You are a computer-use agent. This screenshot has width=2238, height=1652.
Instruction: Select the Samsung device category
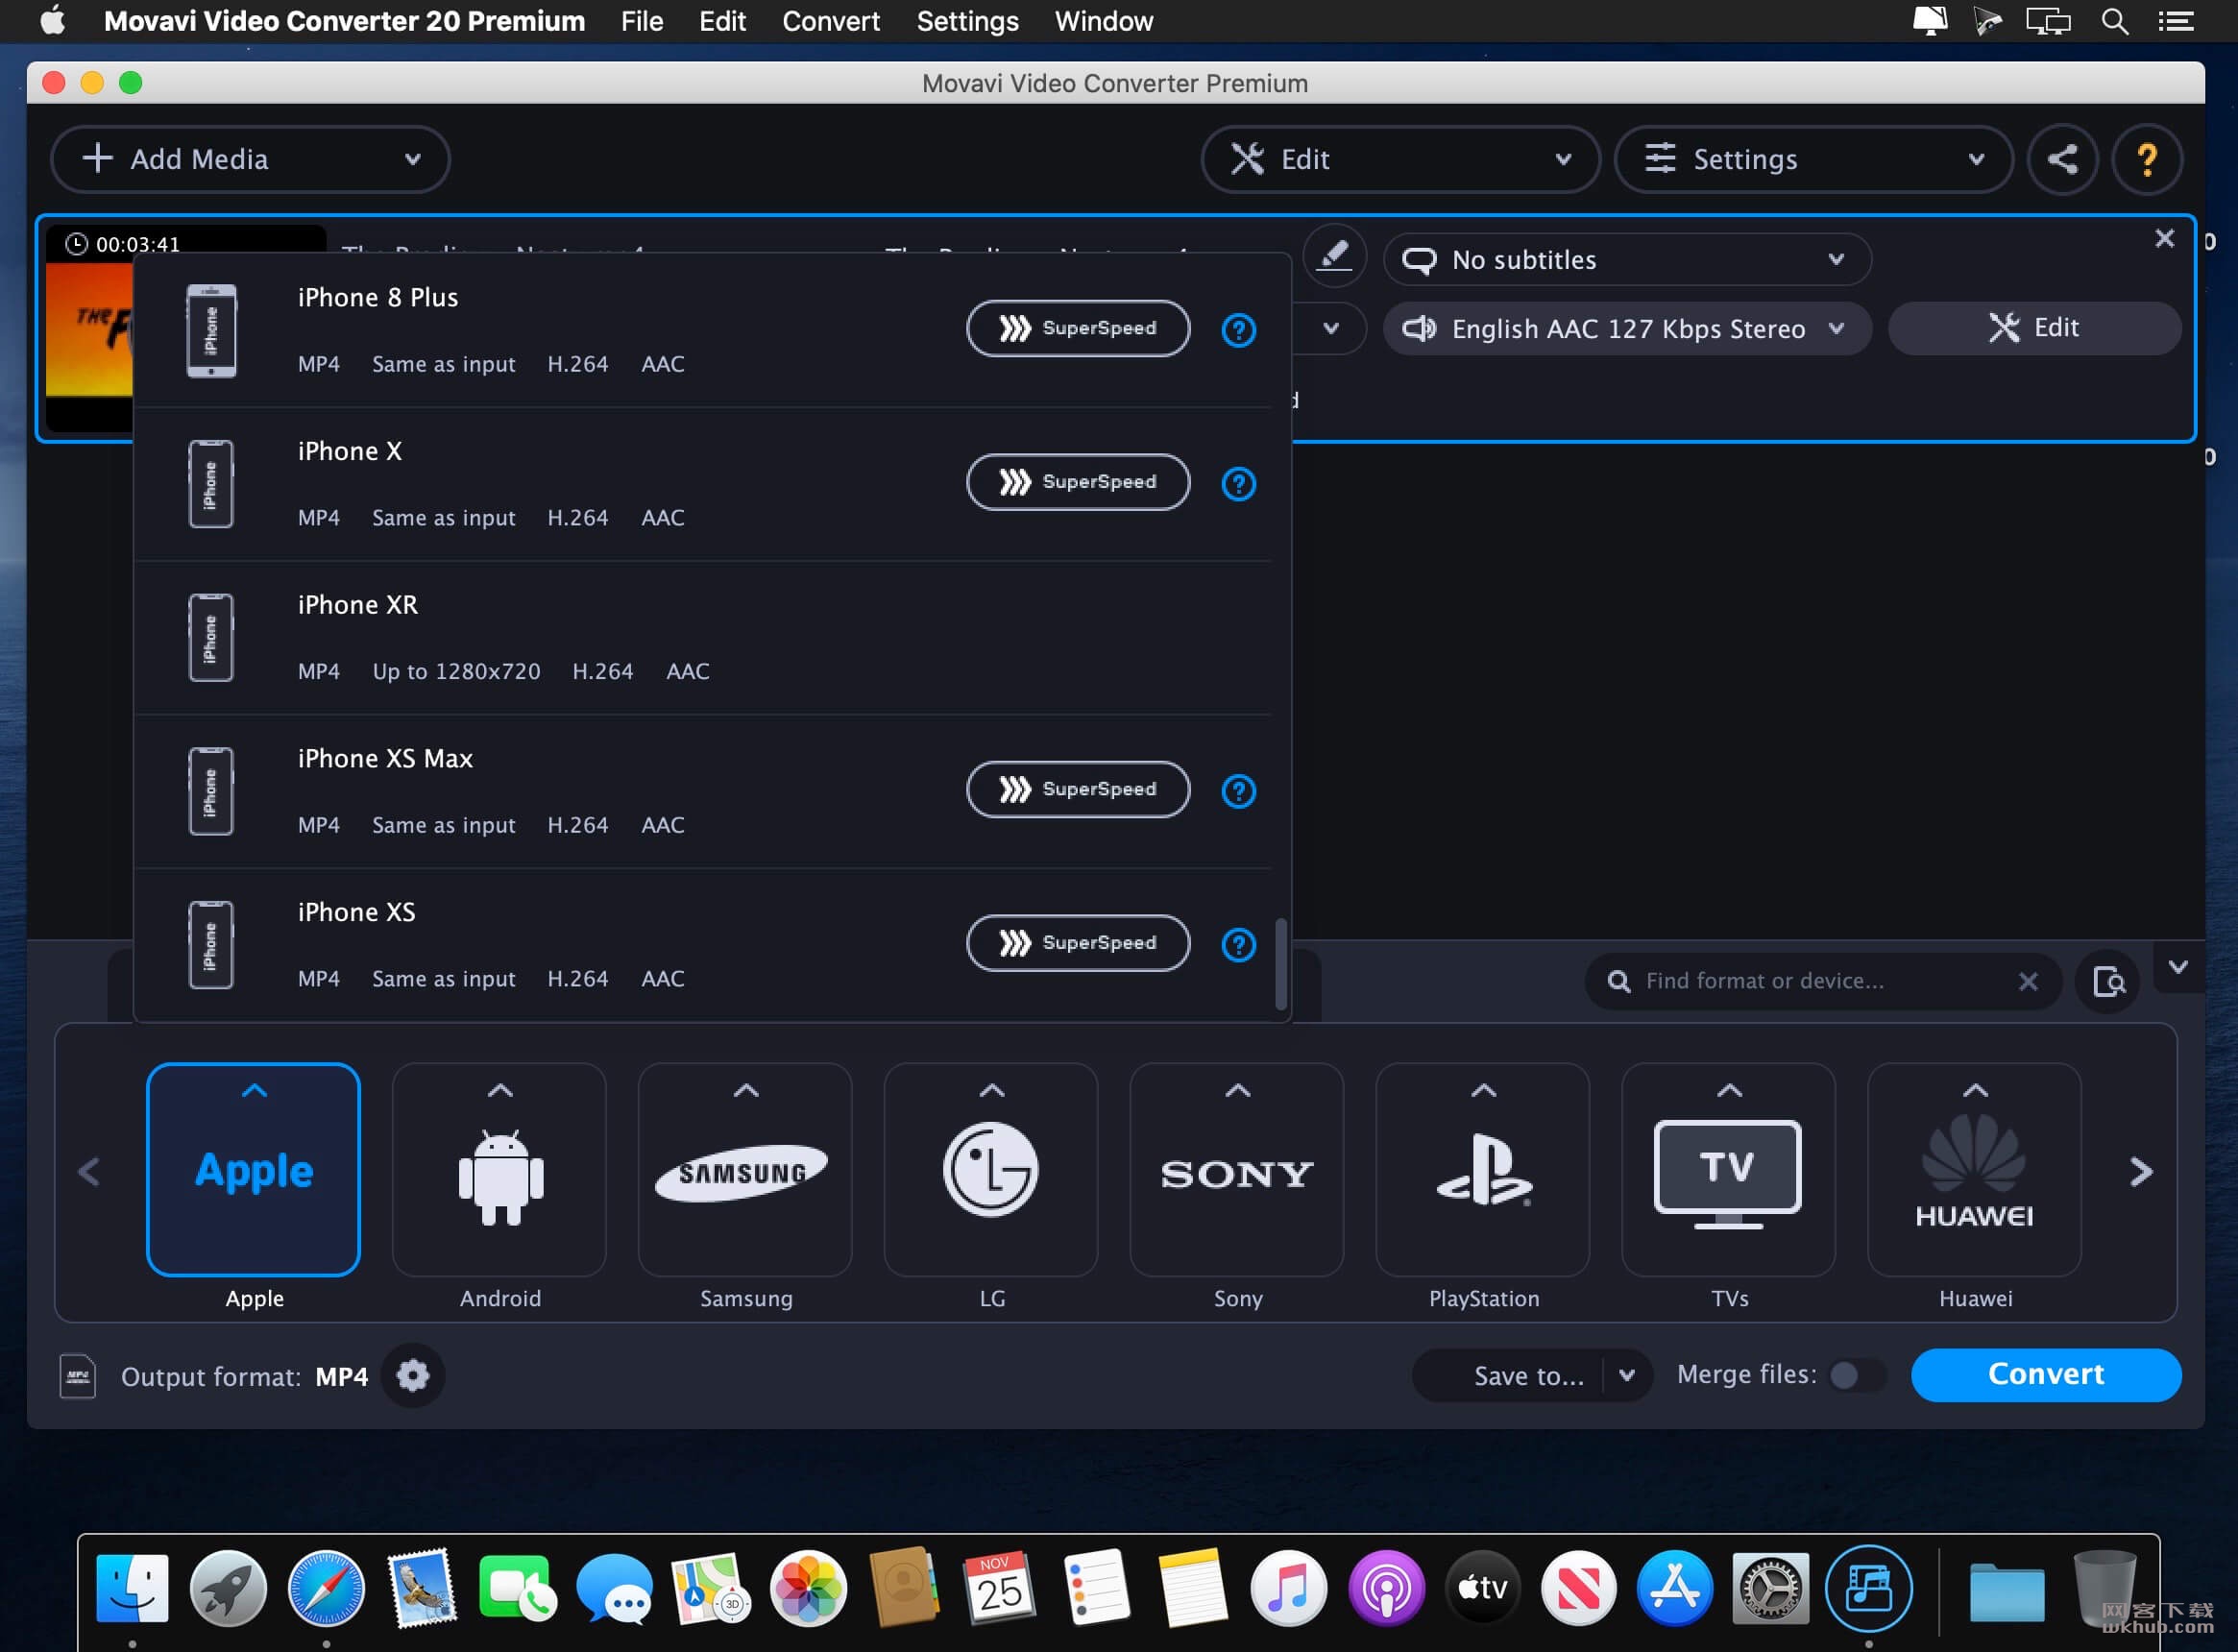pyautogui.click(x=745, y=1170)
